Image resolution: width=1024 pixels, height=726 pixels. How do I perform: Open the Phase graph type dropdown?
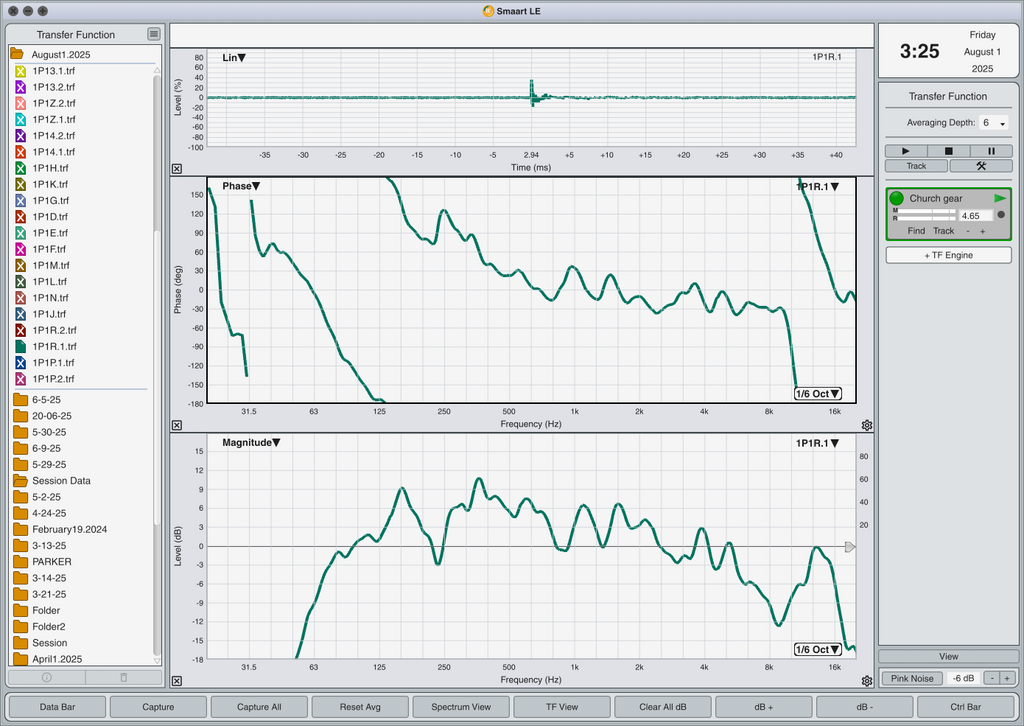(x=241, y=186)
